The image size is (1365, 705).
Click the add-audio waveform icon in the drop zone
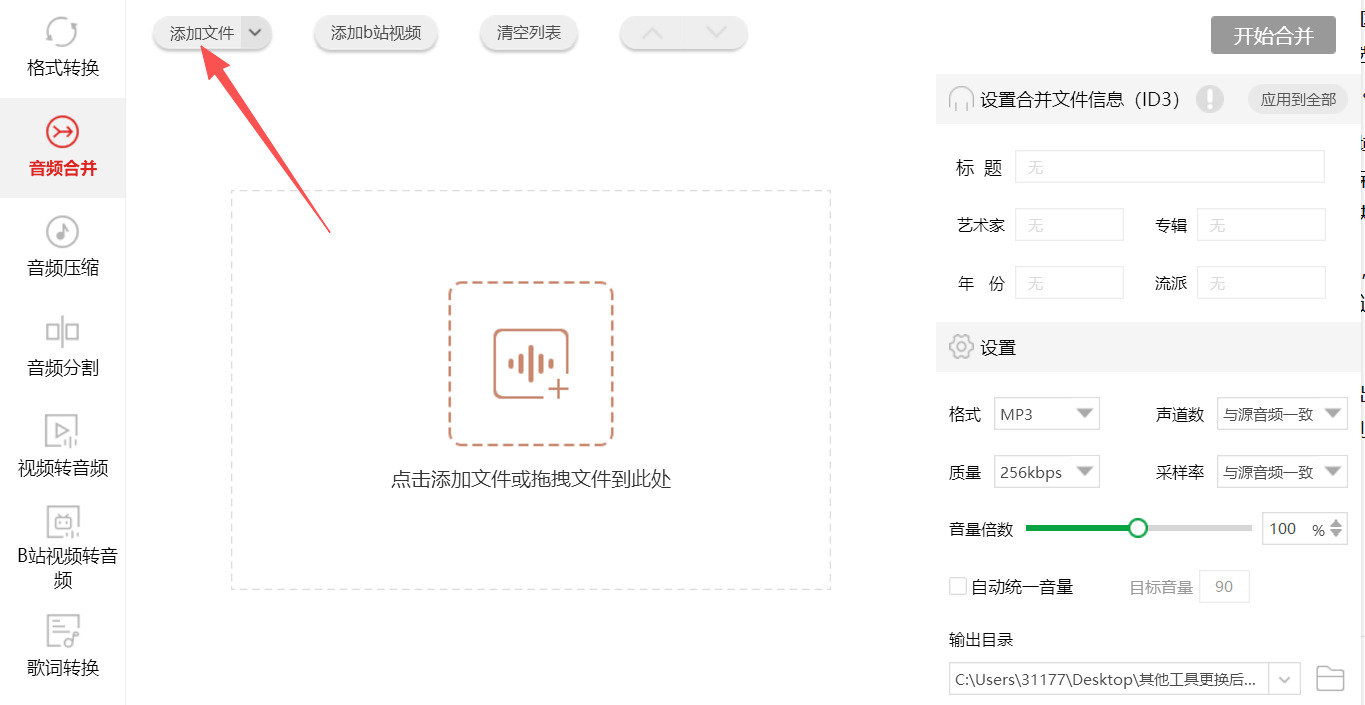(x=531, y=364)
